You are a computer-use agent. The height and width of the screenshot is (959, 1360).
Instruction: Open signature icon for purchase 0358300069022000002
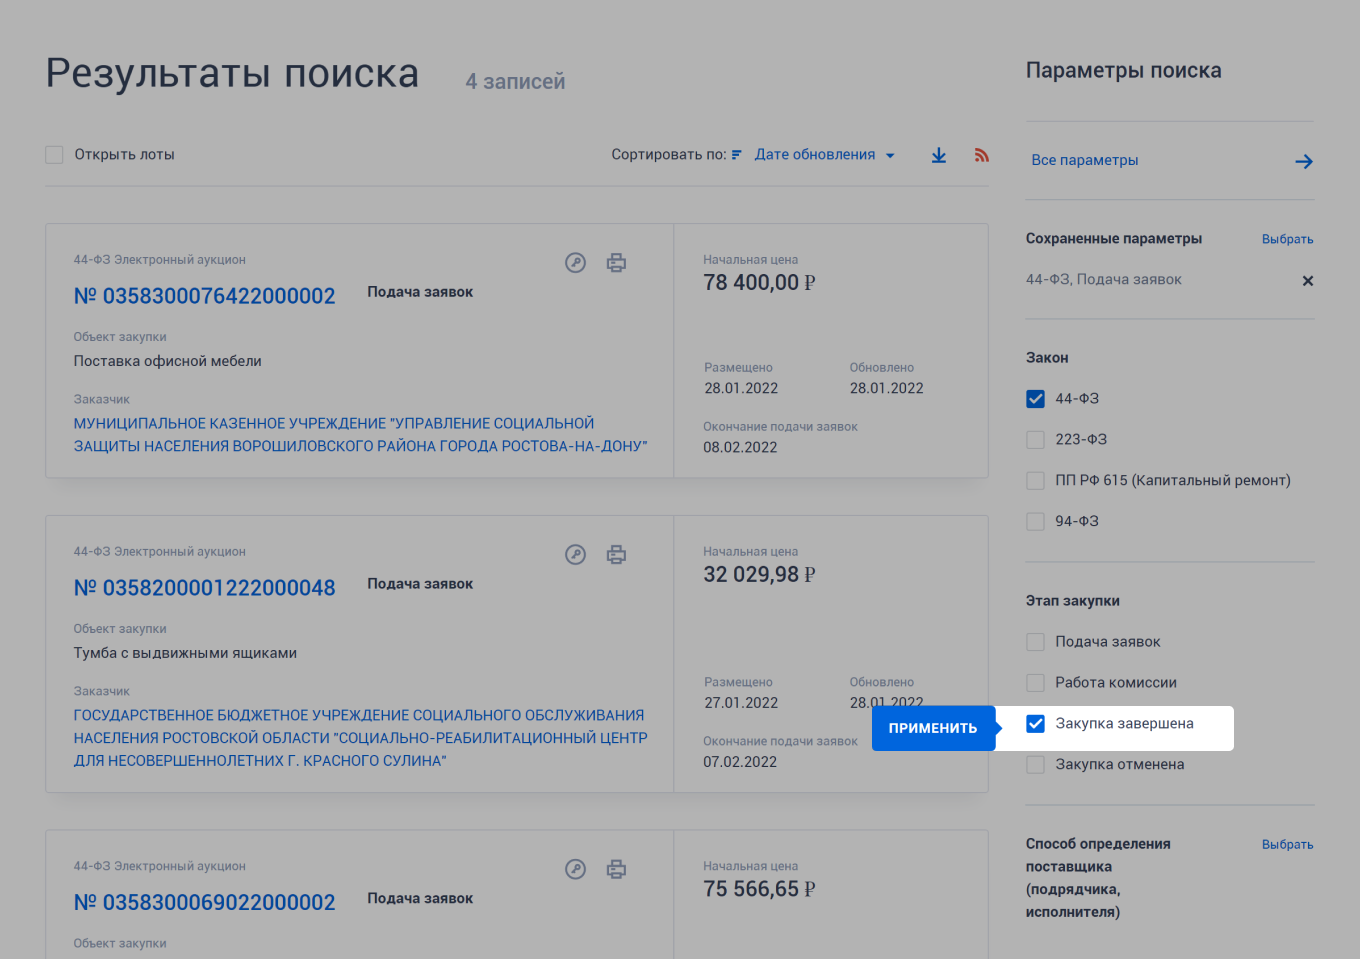[x=575, y=869]
